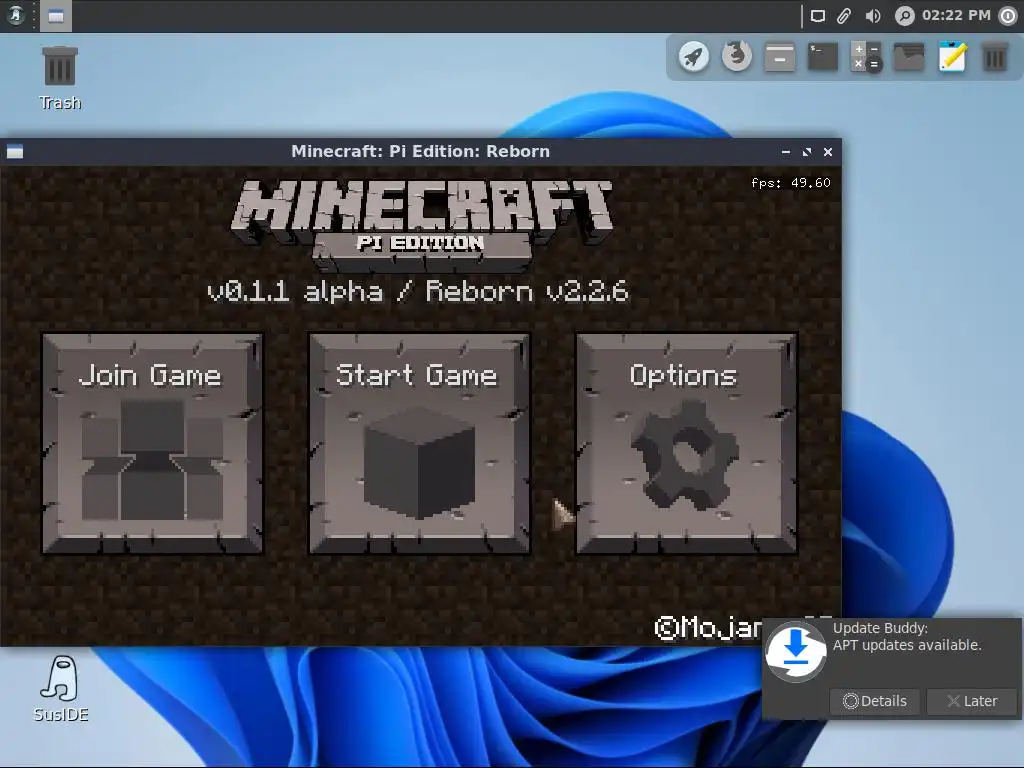Screen dimensions: 1024x768
Task: Open the Trash desktop icon
Action: [60, 78]
